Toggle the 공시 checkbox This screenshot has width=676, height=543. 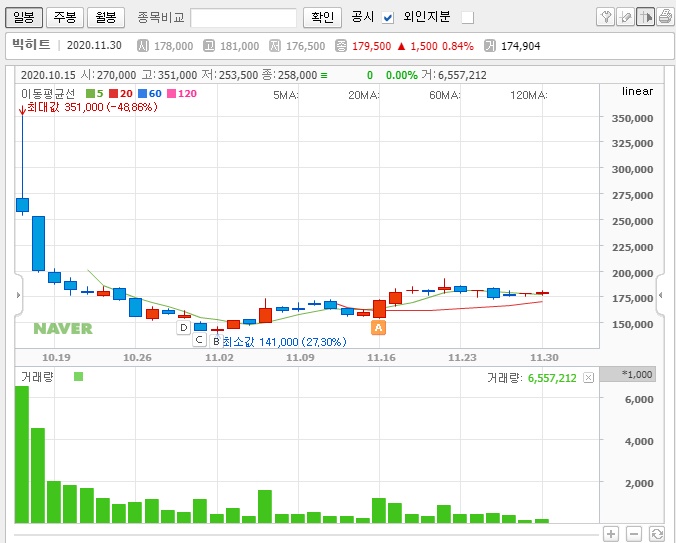(388, 18)
